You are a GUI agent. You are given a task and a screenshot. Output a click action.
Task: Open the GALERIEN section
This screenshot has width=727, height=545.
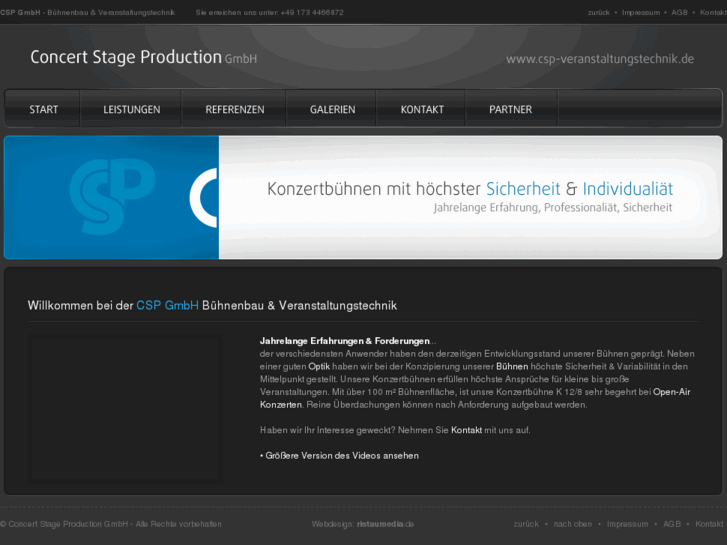pos(332,109)
